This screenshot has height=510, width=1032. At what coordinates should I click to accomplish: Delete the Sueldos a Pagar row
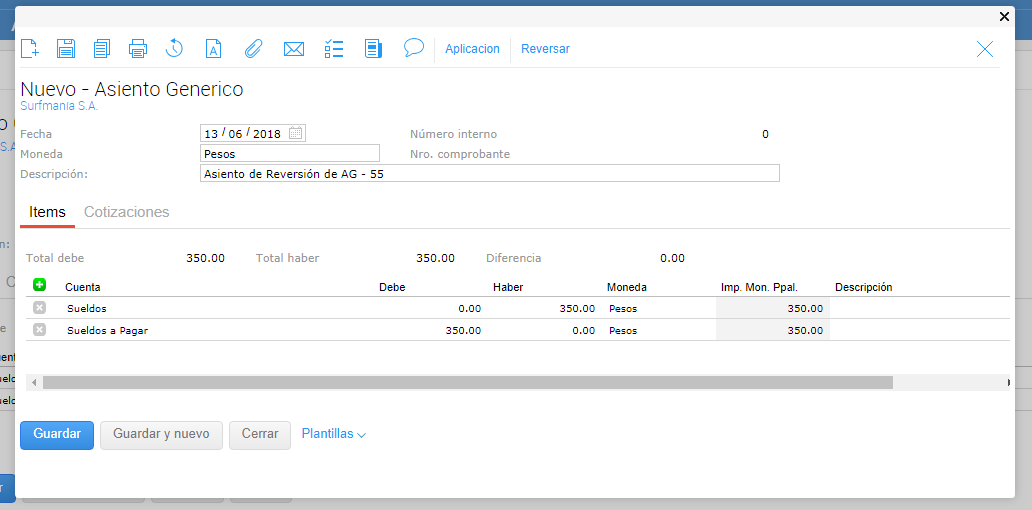click(39, 330)
